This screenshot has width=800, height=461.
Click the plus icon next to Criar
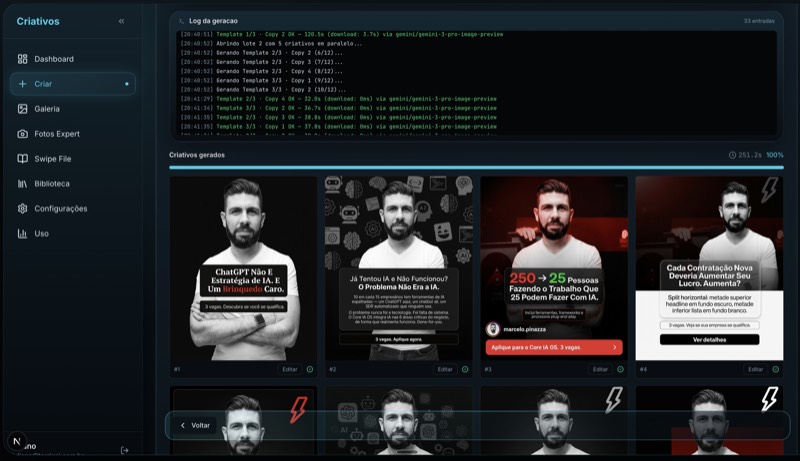[x=22, y=84]
